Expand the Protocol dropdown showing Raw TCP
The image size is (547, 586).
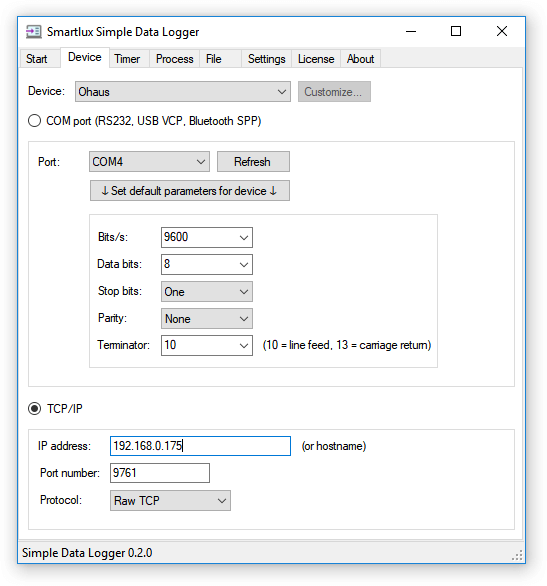pos(170,500)
